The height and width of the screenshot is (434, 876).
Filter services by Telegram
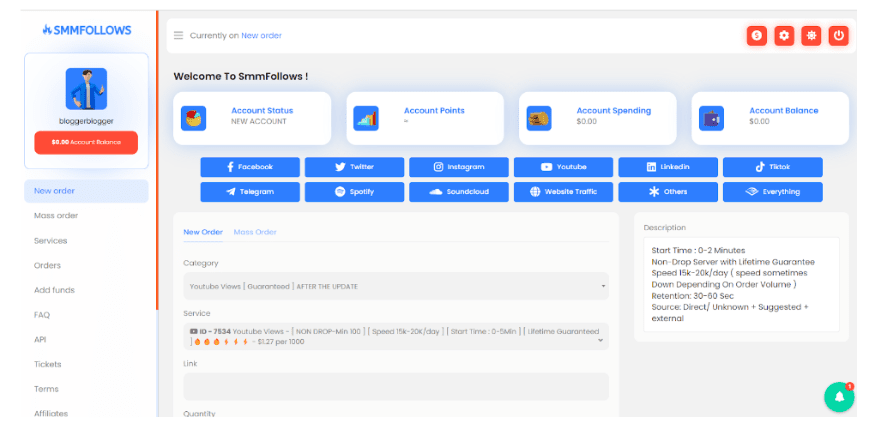point(250,192)
